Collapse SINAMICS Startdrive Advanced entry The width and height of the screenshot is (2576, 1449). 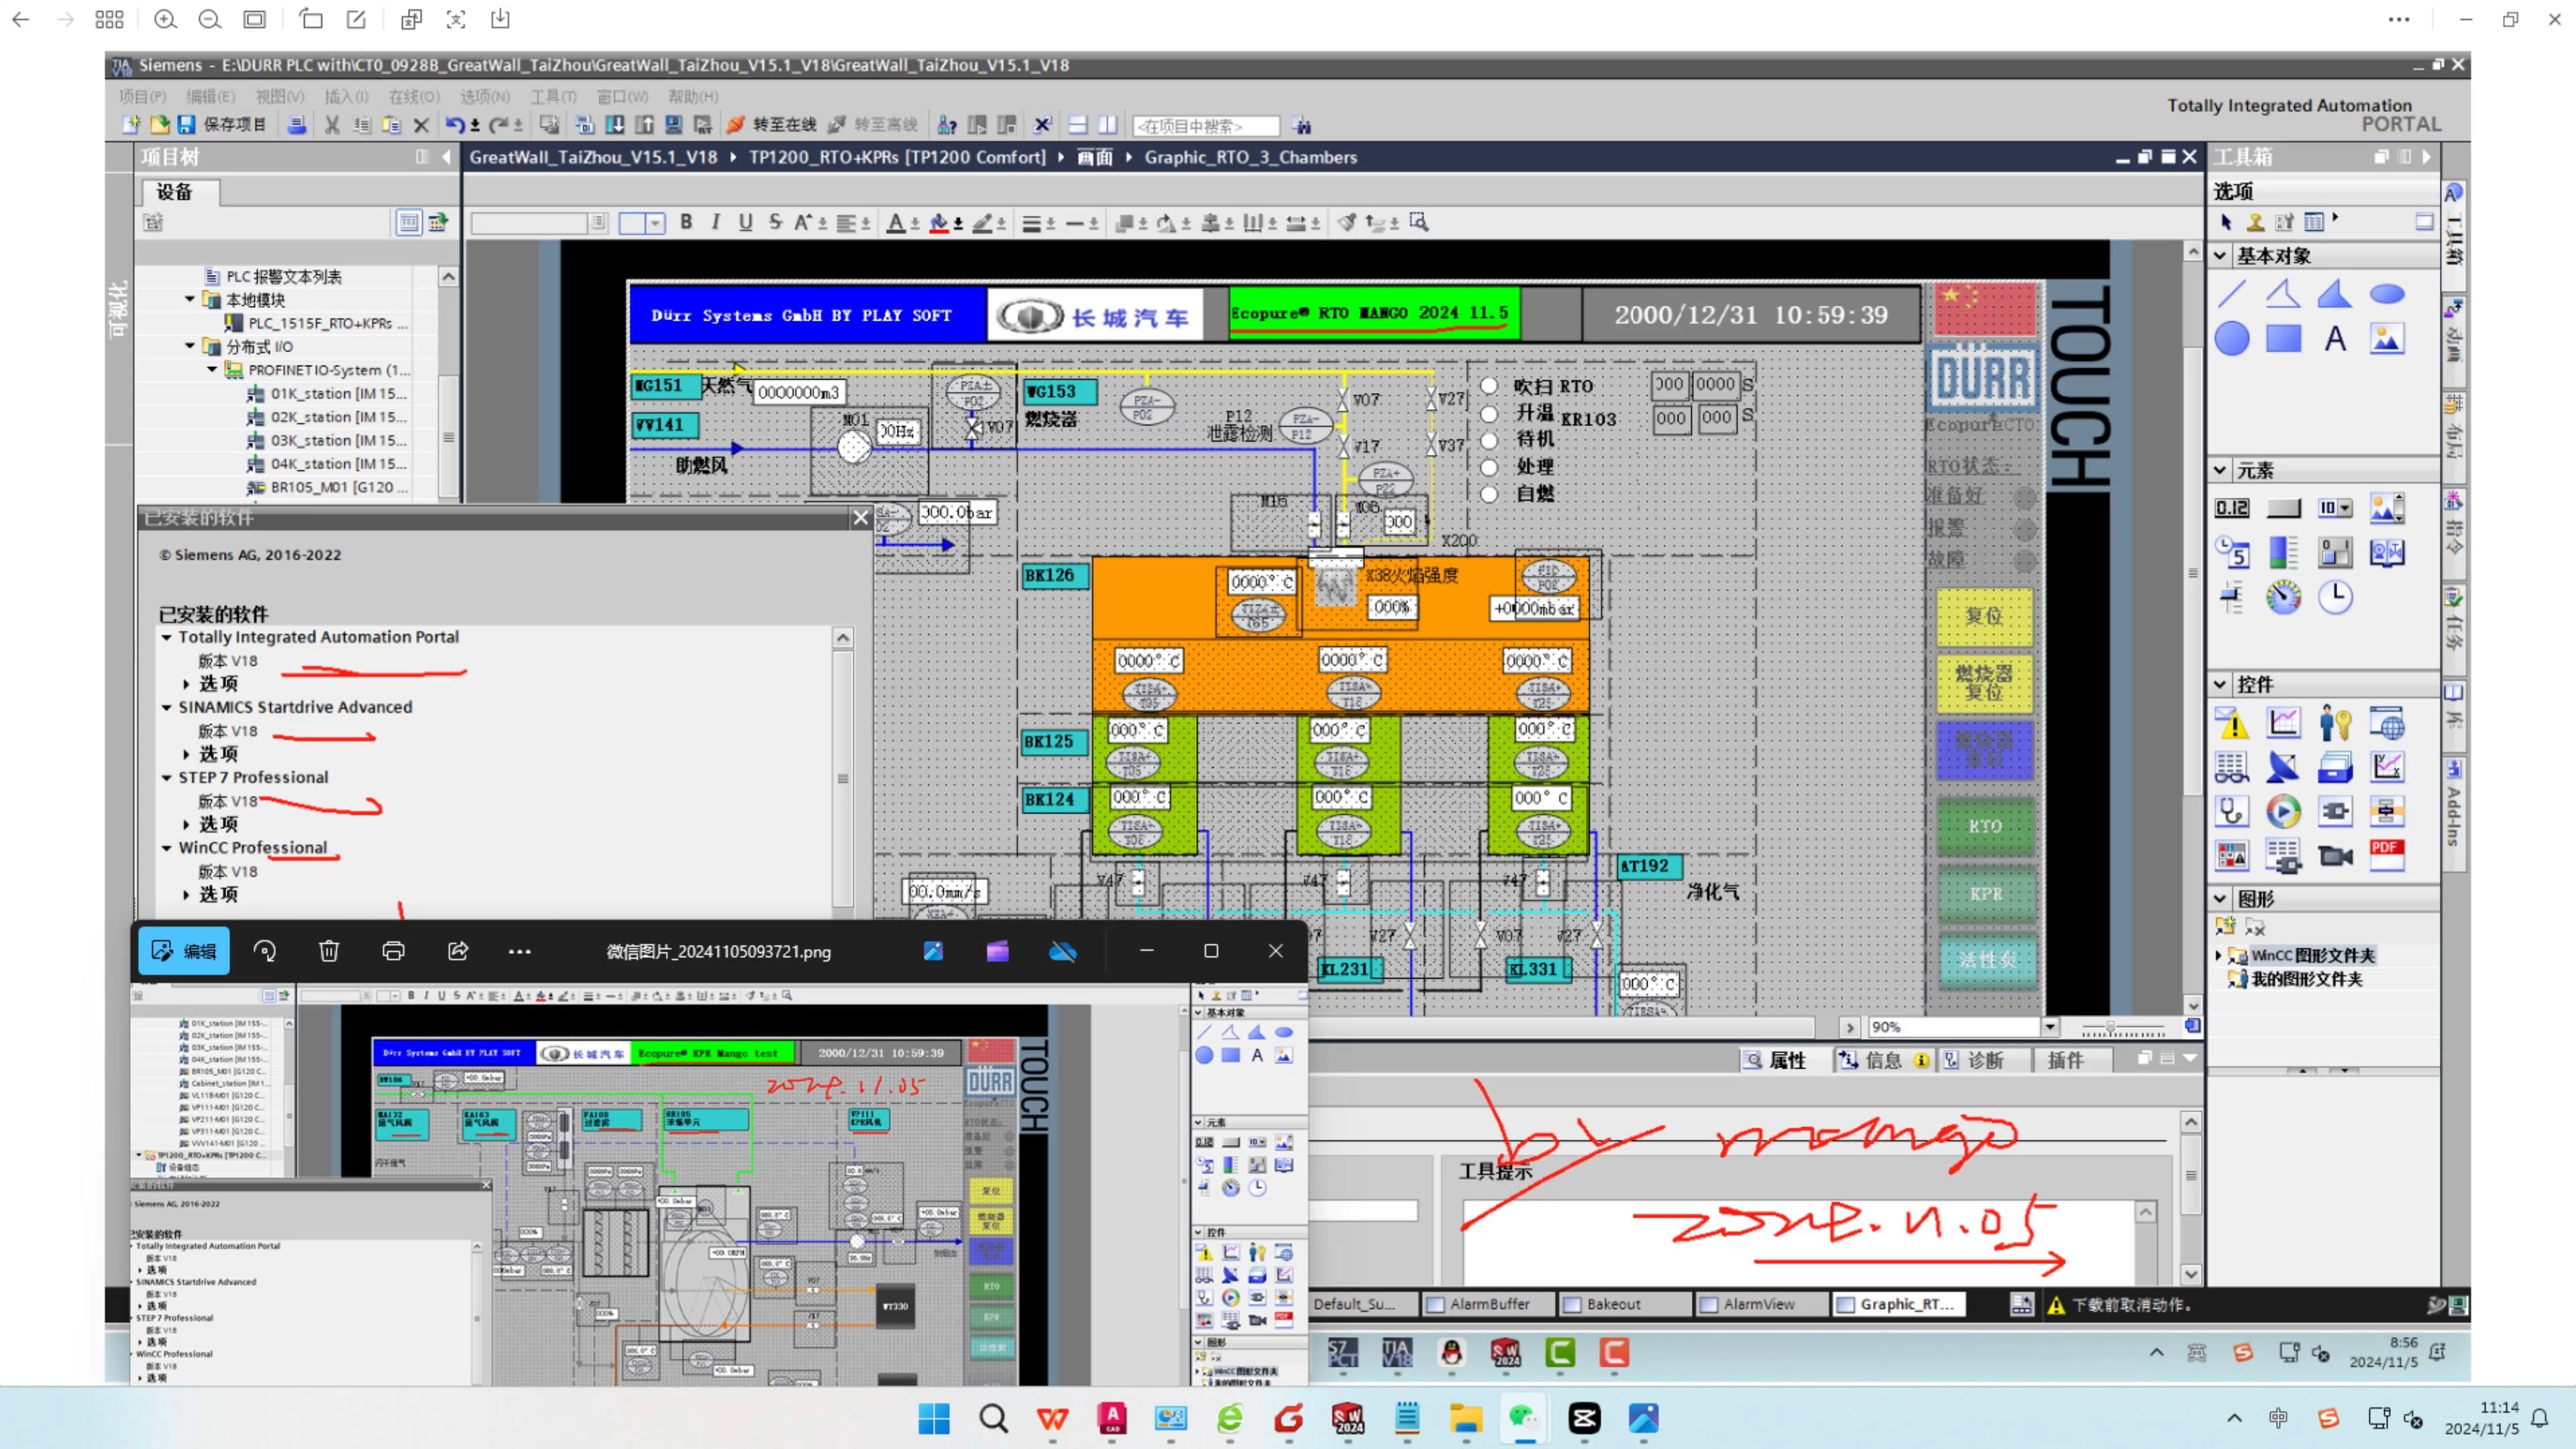click(167, 707)
